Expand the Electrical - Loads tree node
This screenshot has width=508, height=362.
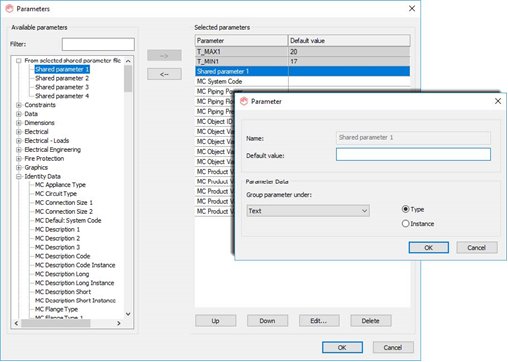19,141
